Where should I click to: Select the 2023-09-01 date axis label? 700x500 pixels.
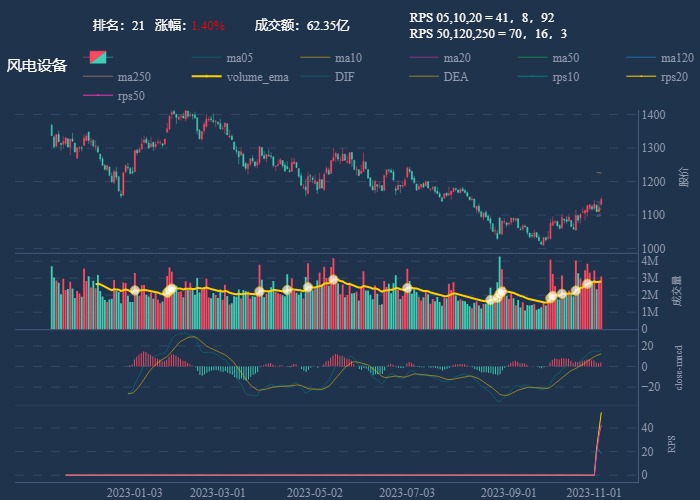pos(508,493)
